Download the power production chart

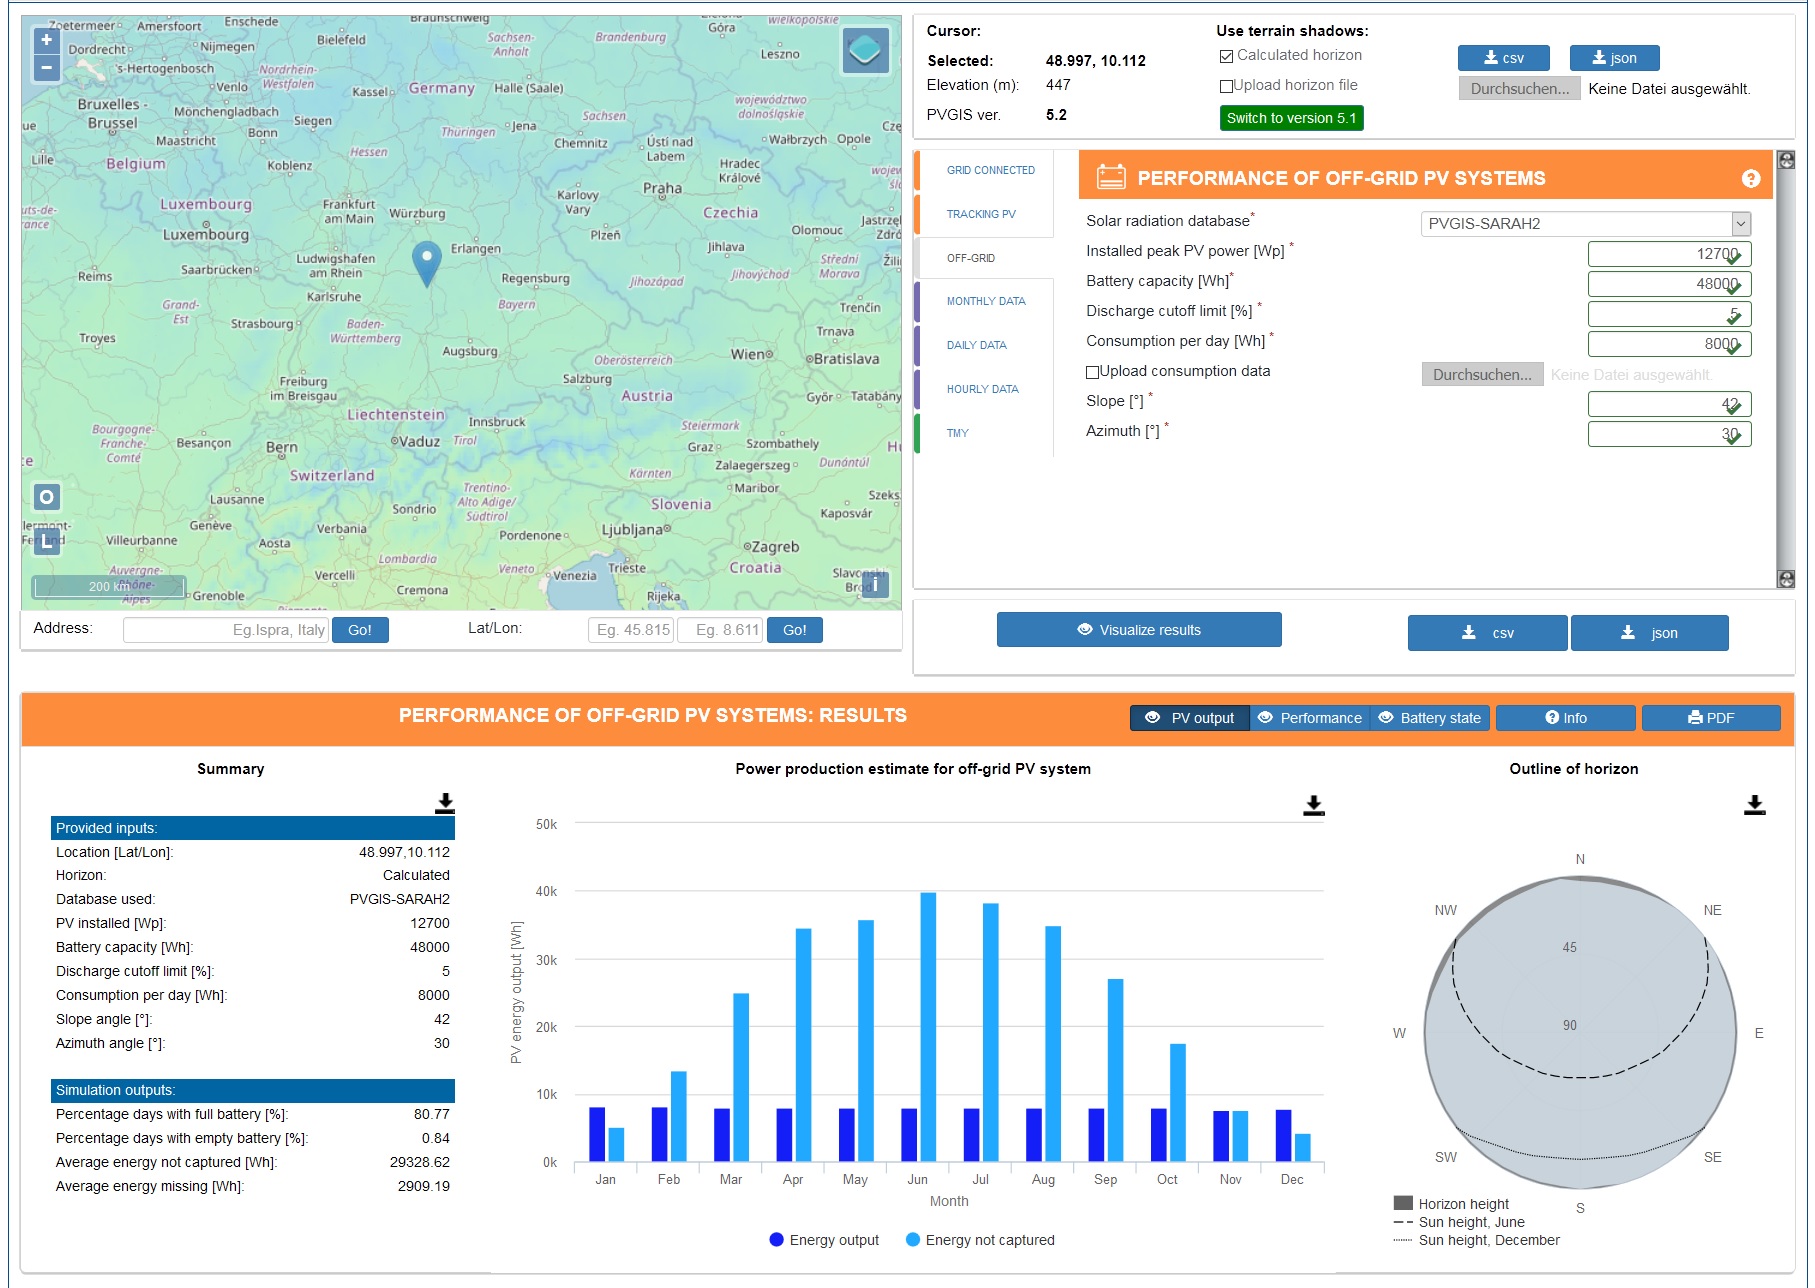point(1314,805)
